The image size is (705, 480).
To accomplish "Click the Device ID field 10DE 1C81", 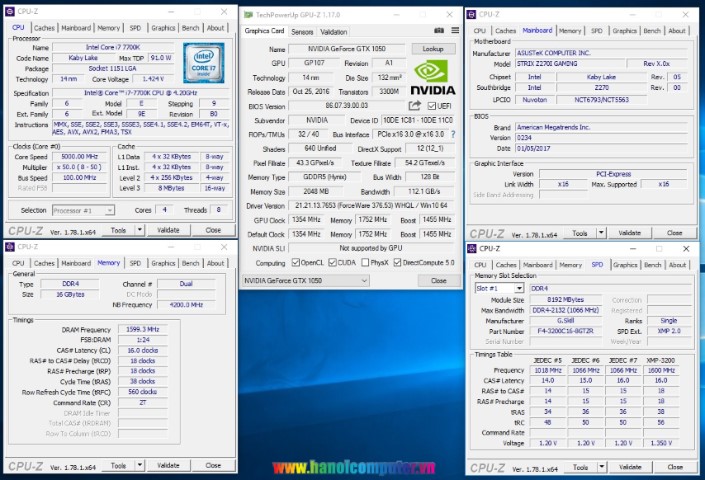I will (x=418, y=120).
